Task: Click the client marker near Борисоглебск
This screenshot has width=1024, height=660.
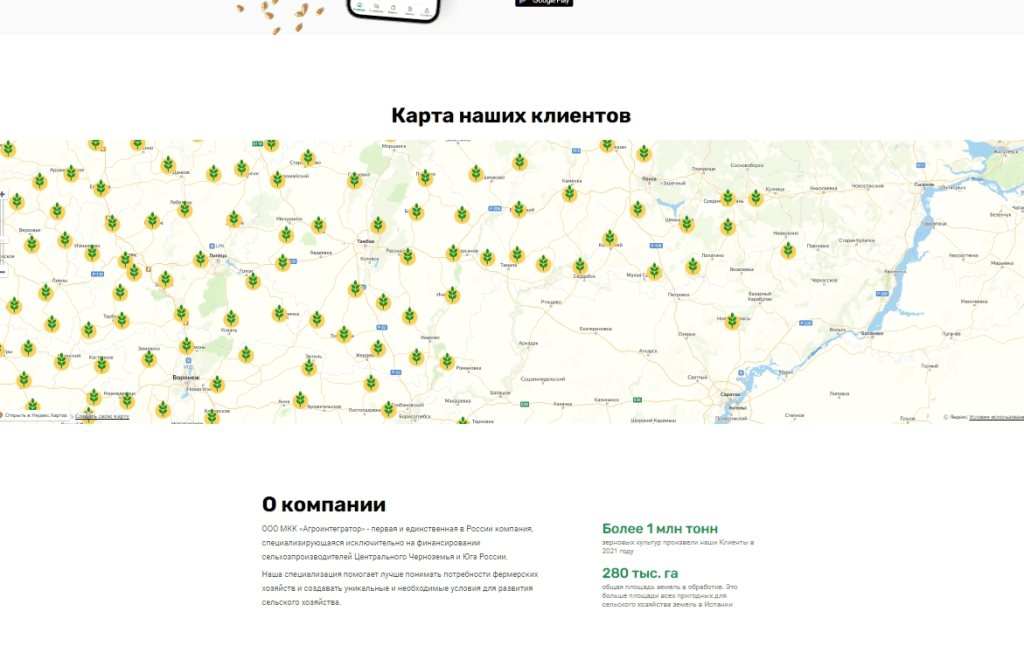Action: coord(390,409)
